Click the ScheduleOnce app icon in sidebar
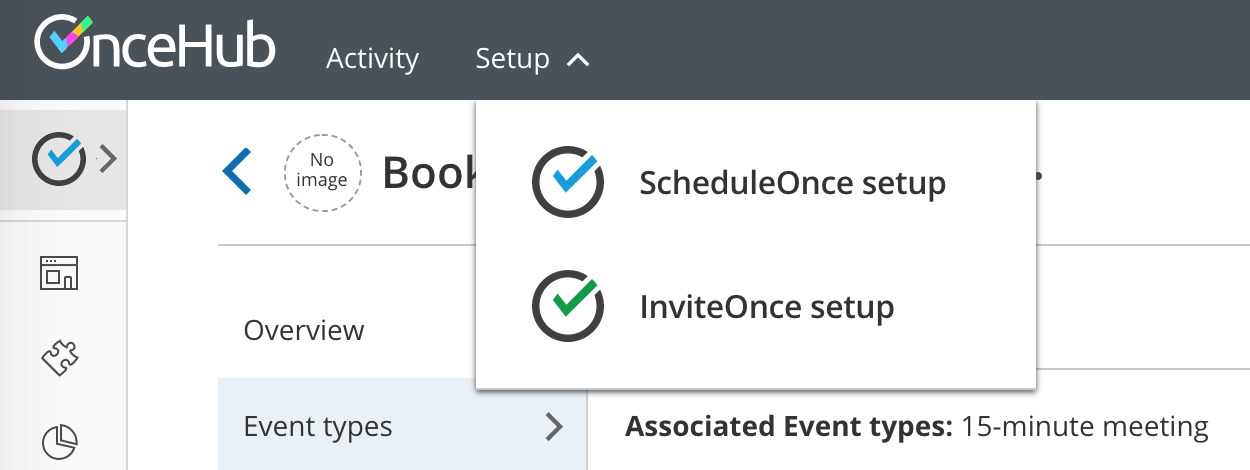The width and height of the screenshot is (1250, 470). coord(57,159)
